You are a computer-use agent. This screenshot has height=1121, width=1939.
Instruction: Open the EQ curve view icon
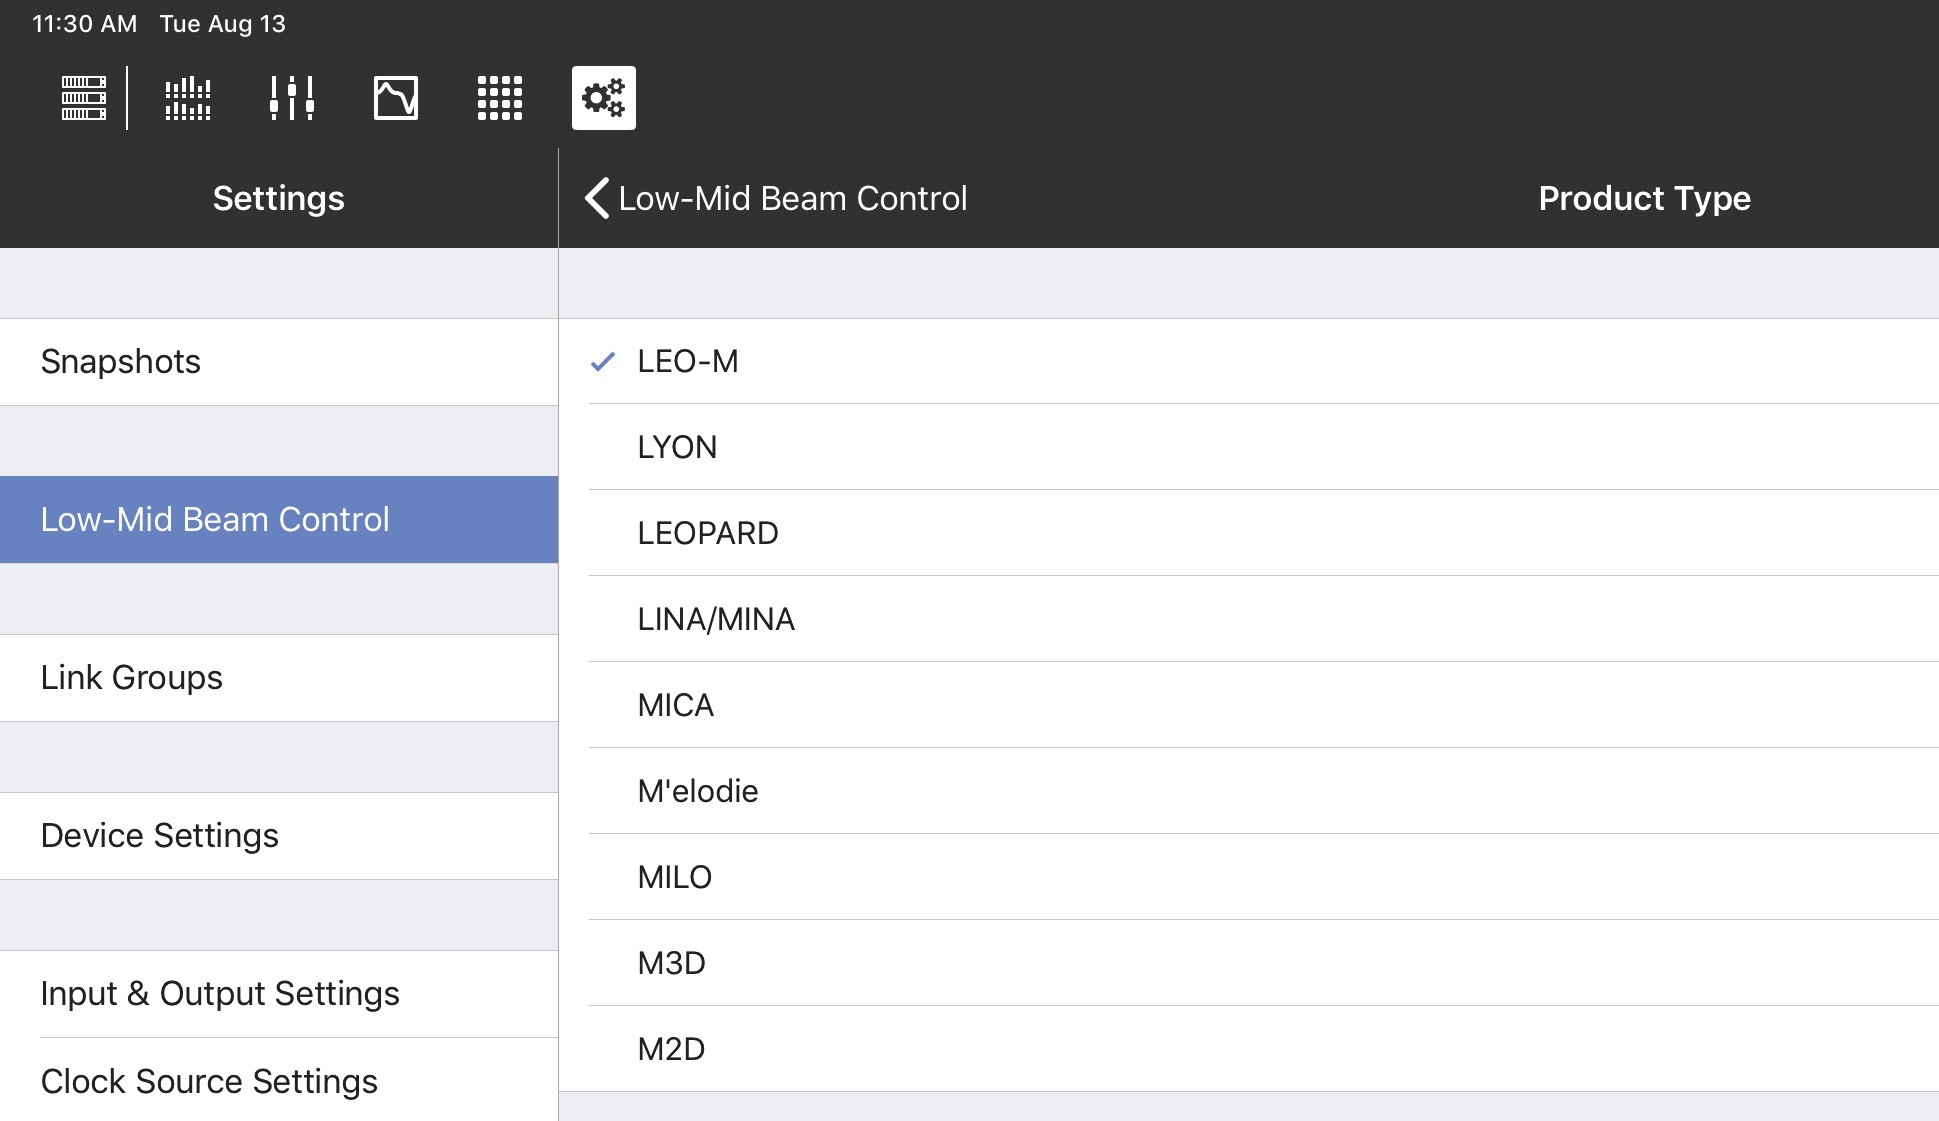click(396, 98)
